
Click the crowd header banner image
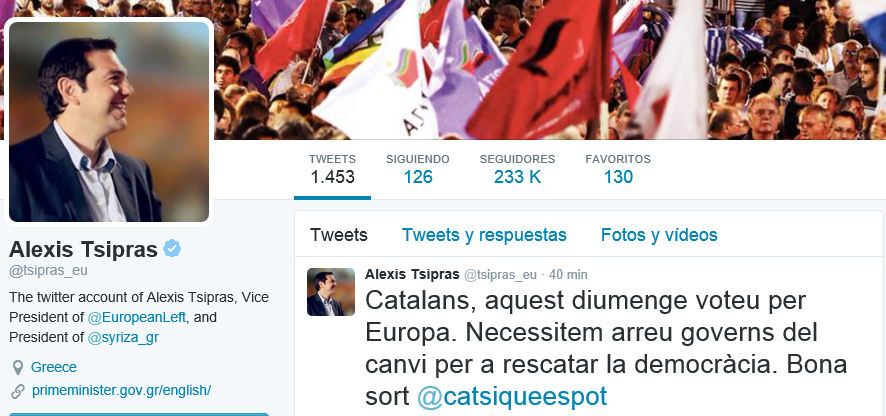click(548, 69)
